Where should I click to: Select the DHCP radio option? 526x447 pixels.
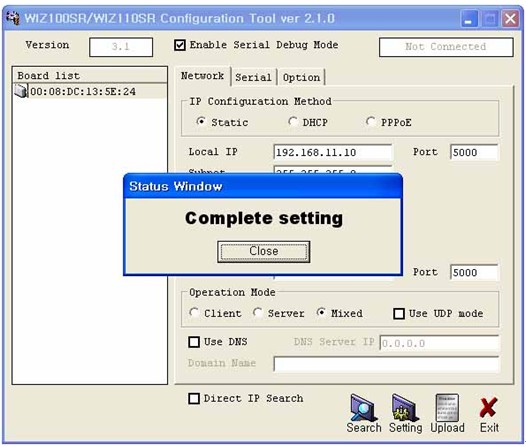pos(293,121)
